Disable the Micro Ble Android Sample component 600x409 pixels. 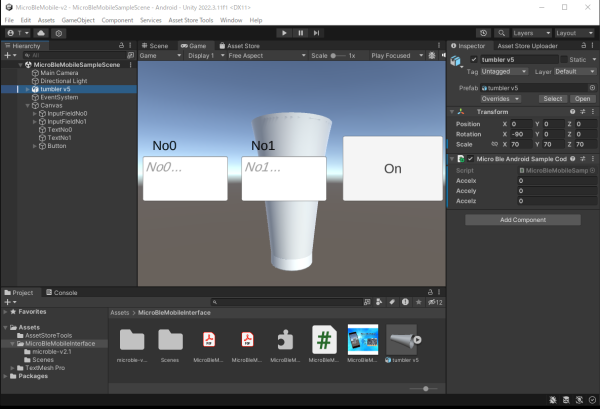click(x=471, y=159)
